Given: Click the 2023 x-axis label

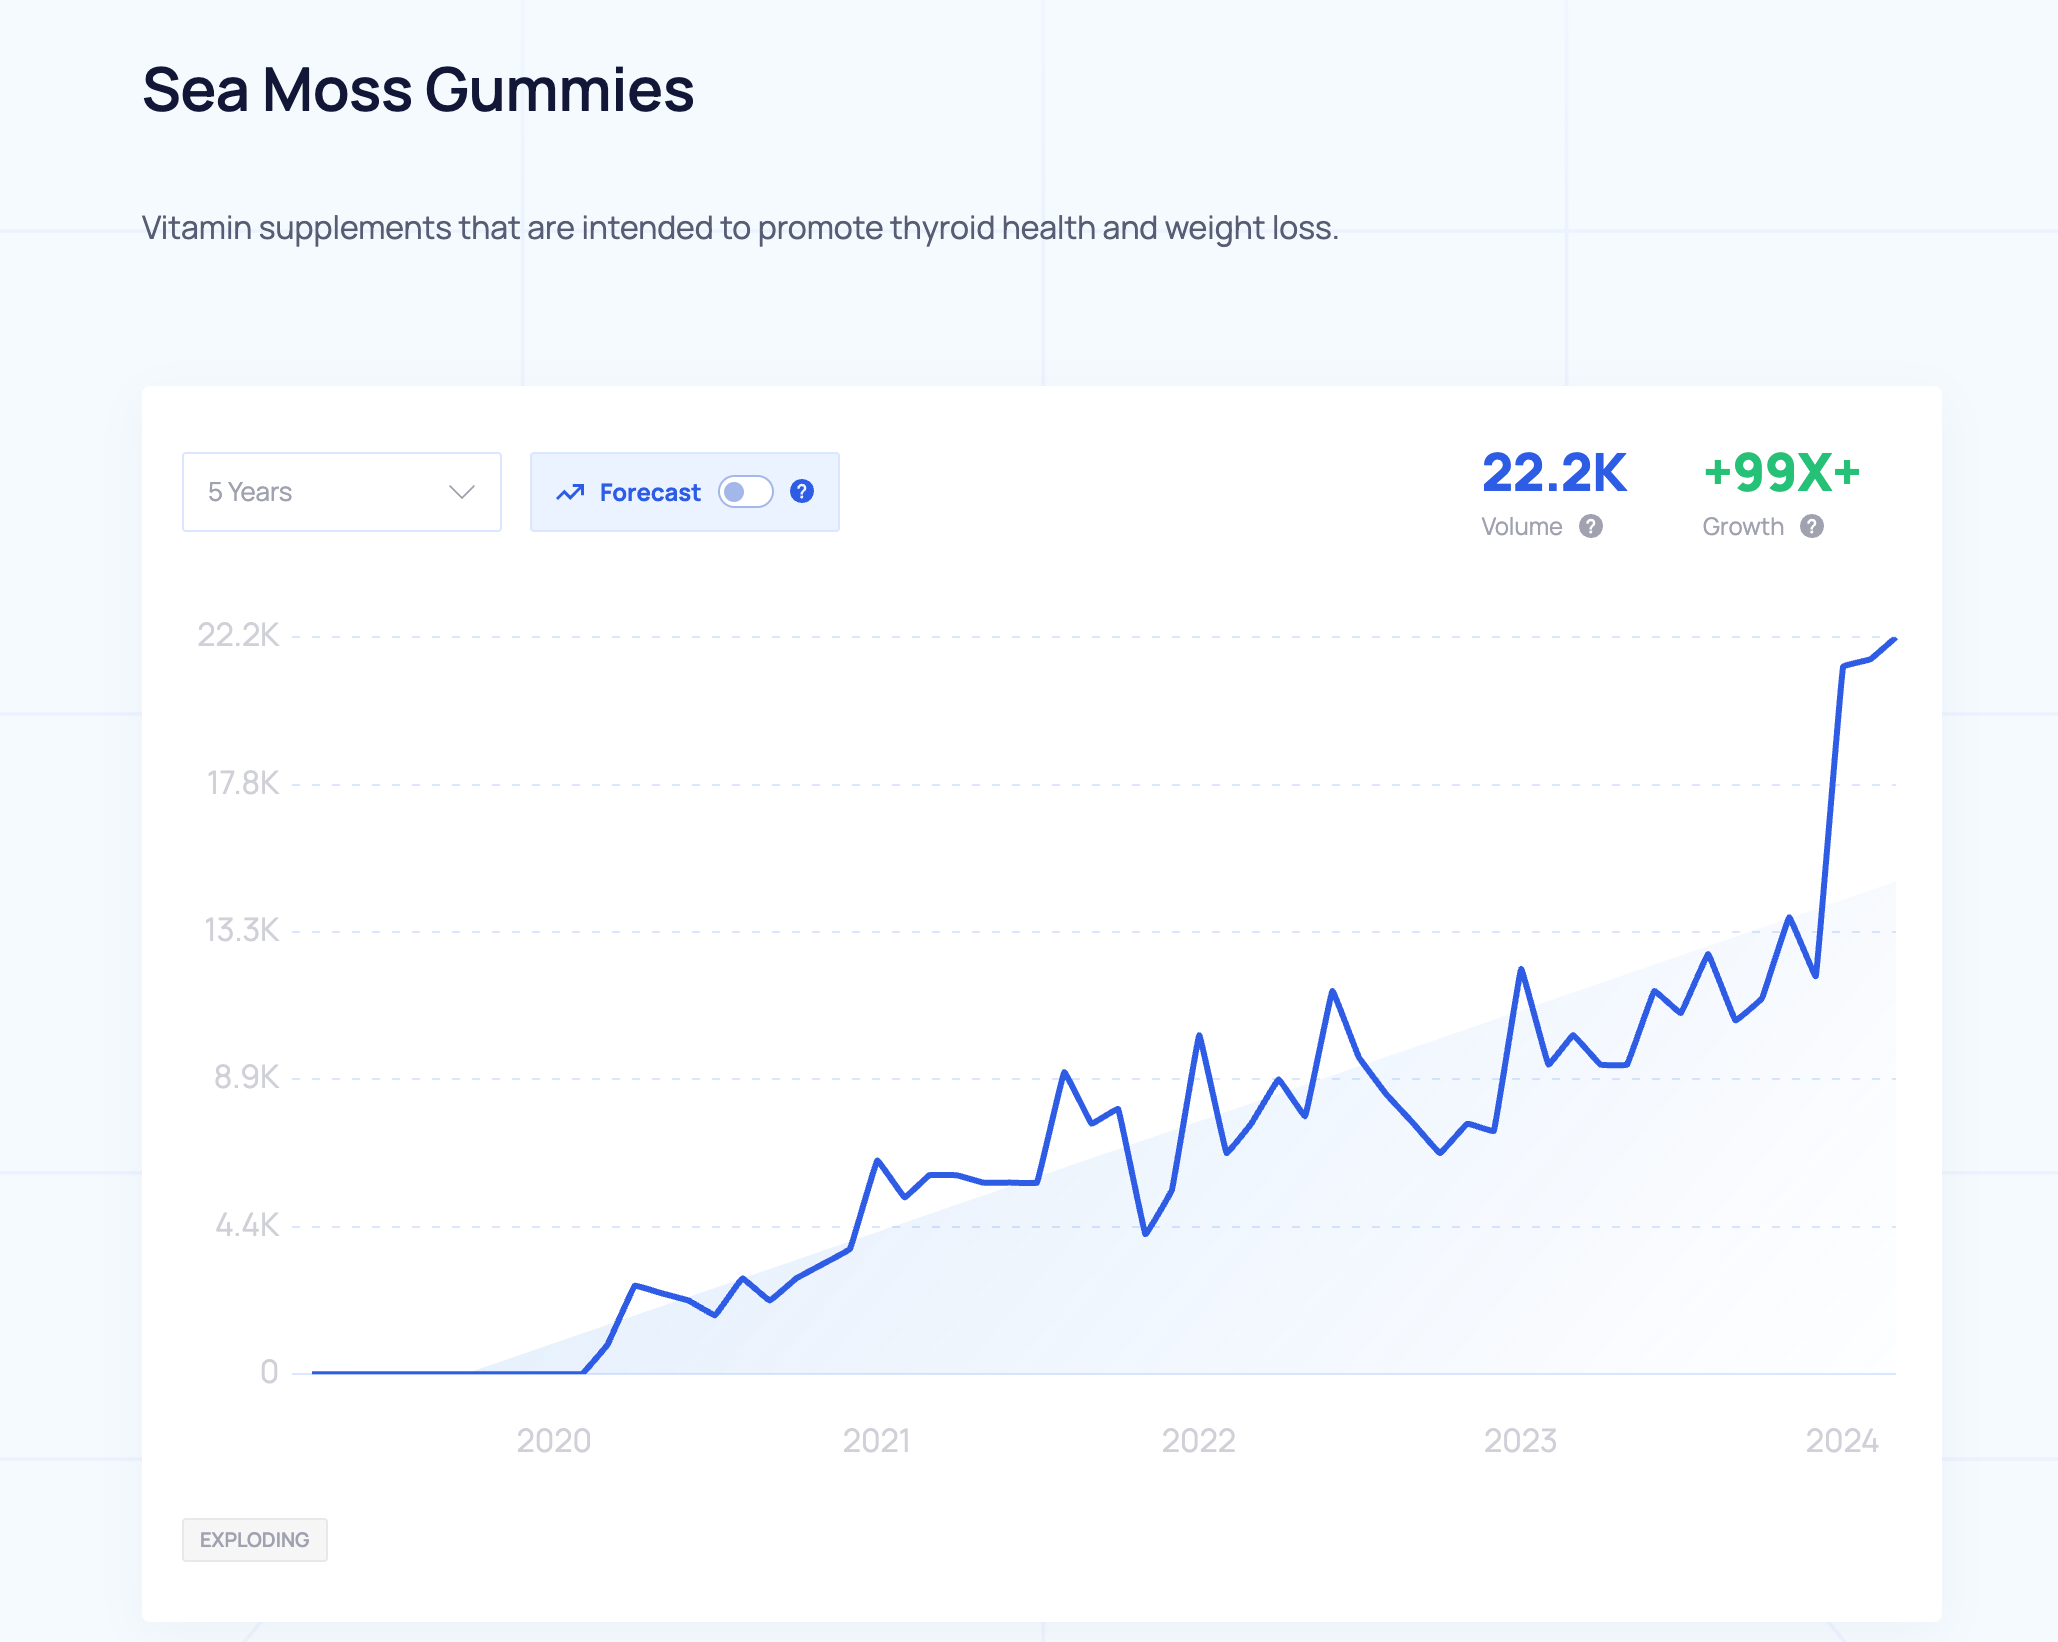Looking at the screenshot, I should 1520,1440.
